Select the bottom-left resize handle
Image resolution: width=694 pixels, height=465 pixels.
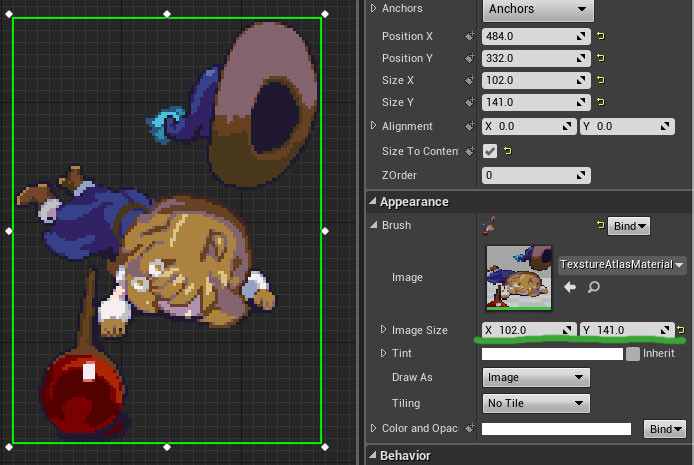9,447
